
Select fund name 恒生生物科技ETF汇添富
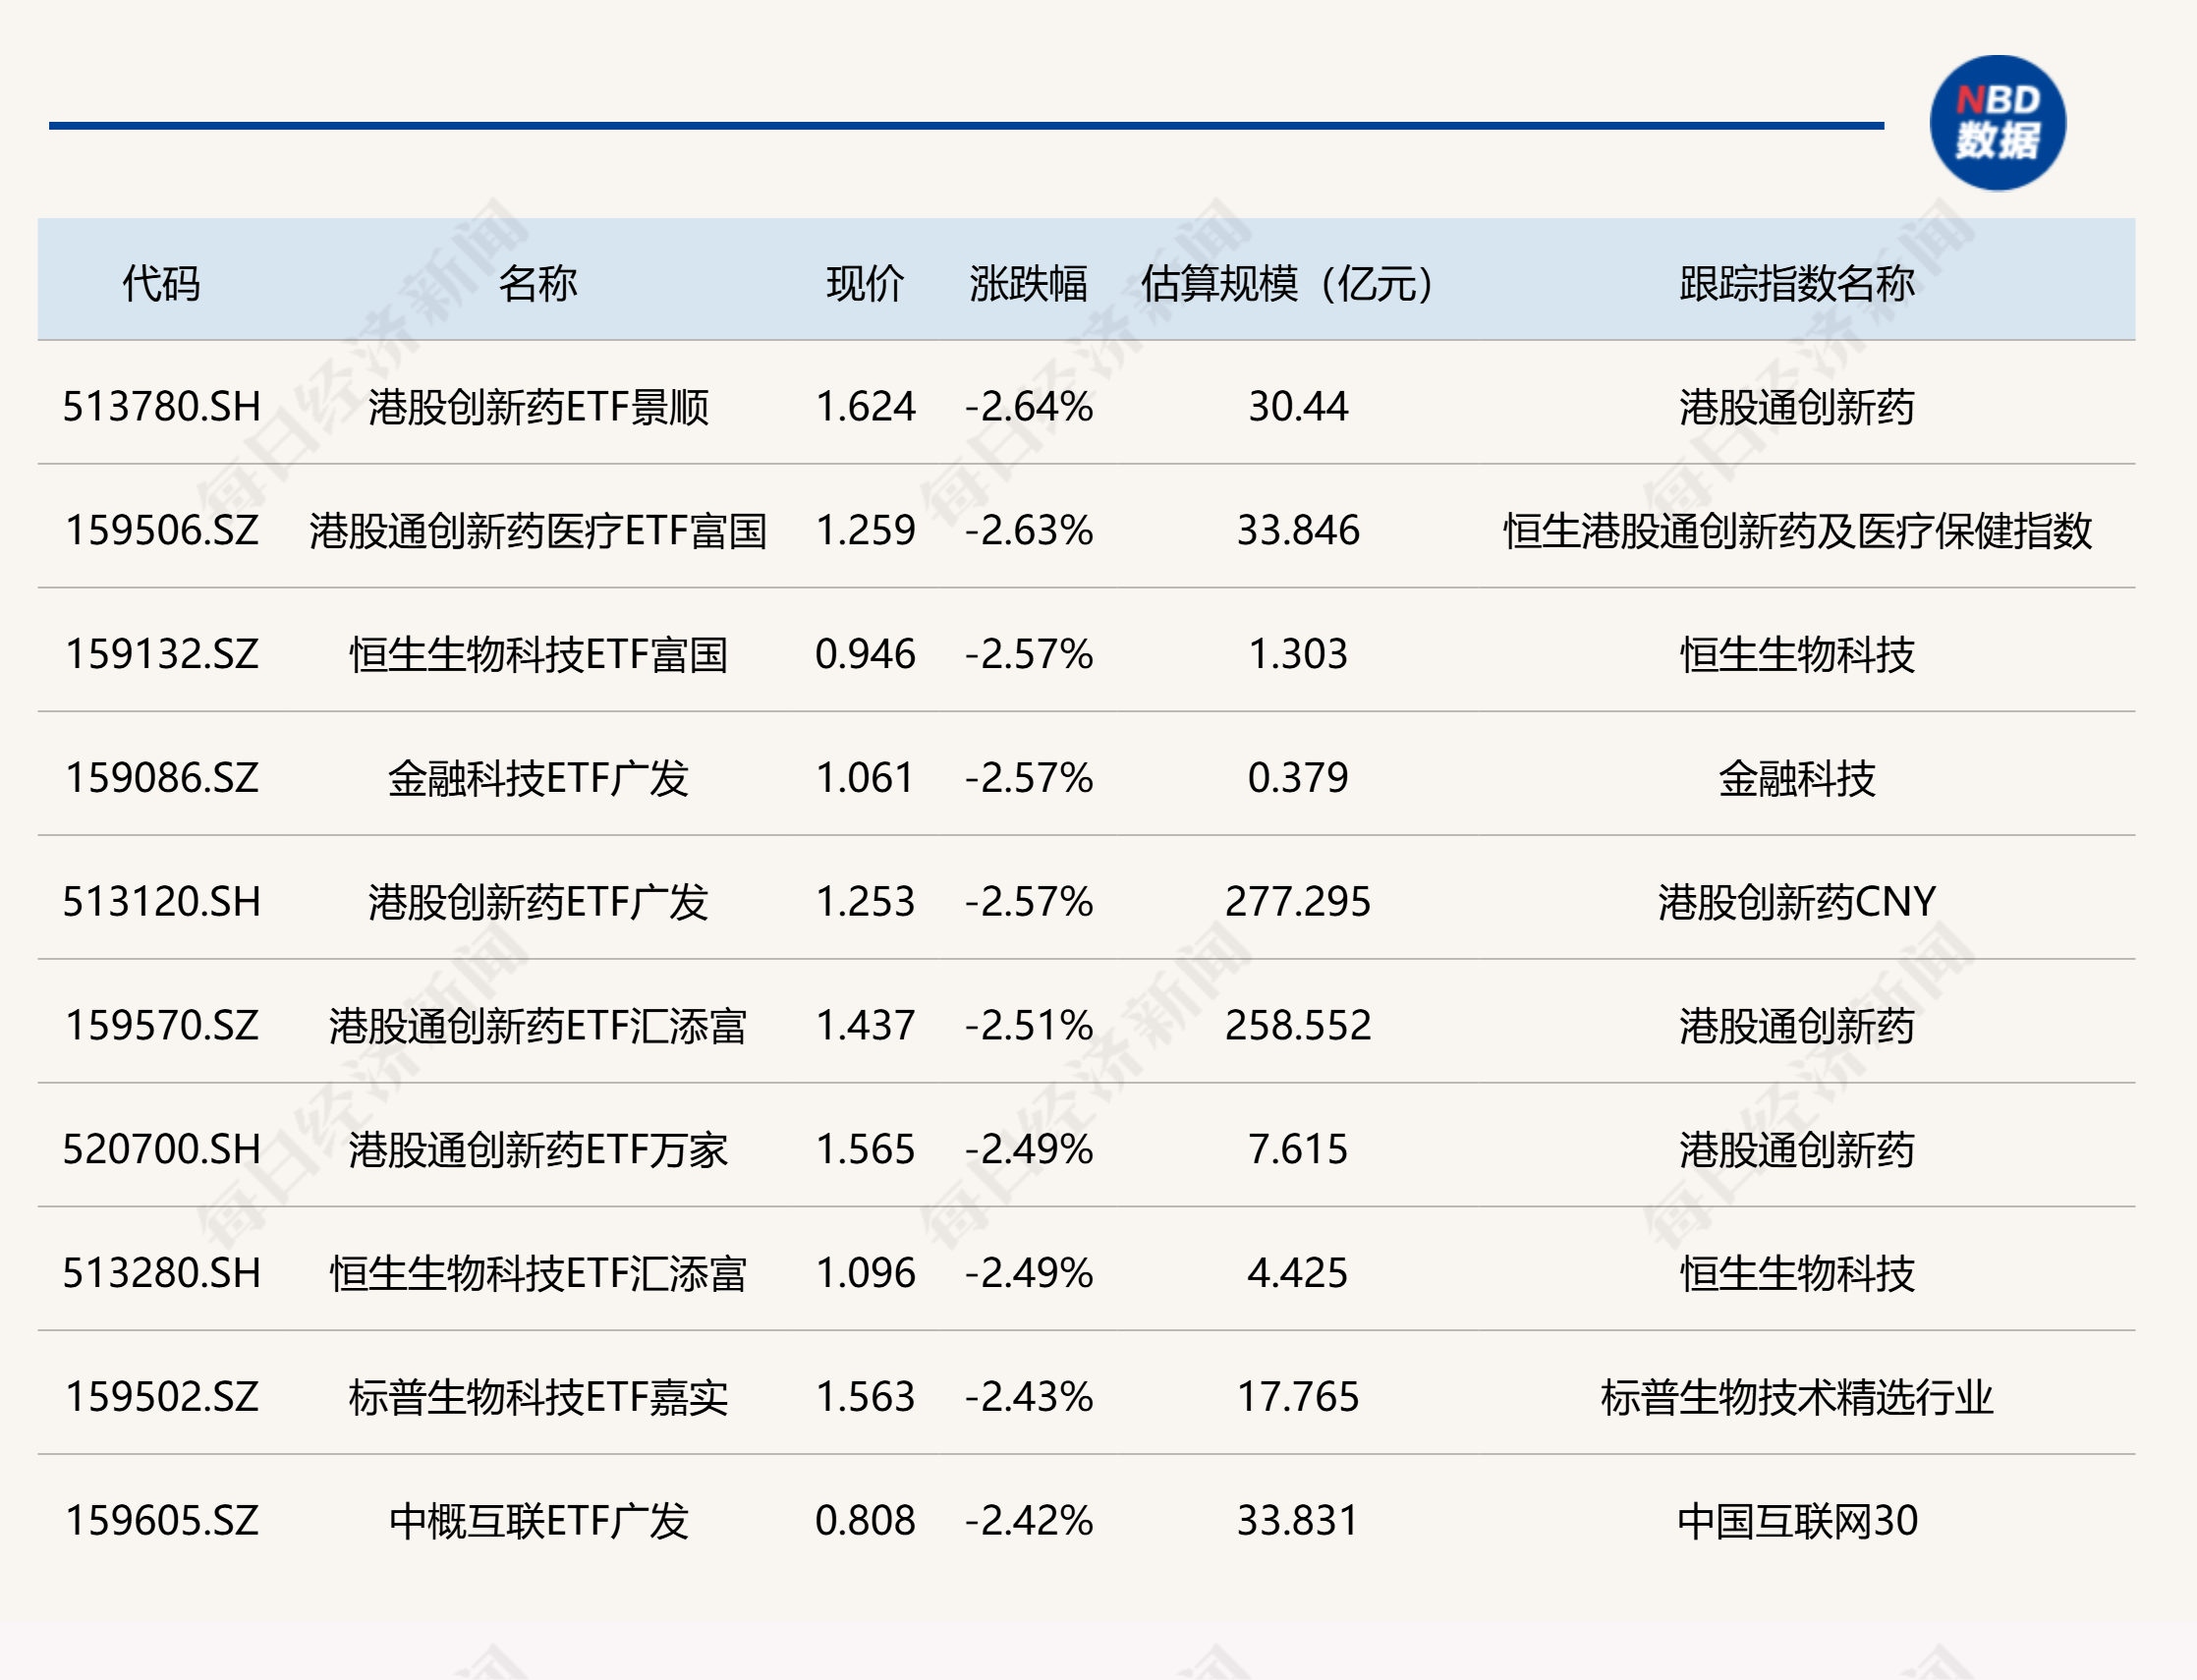[538, 1274]
